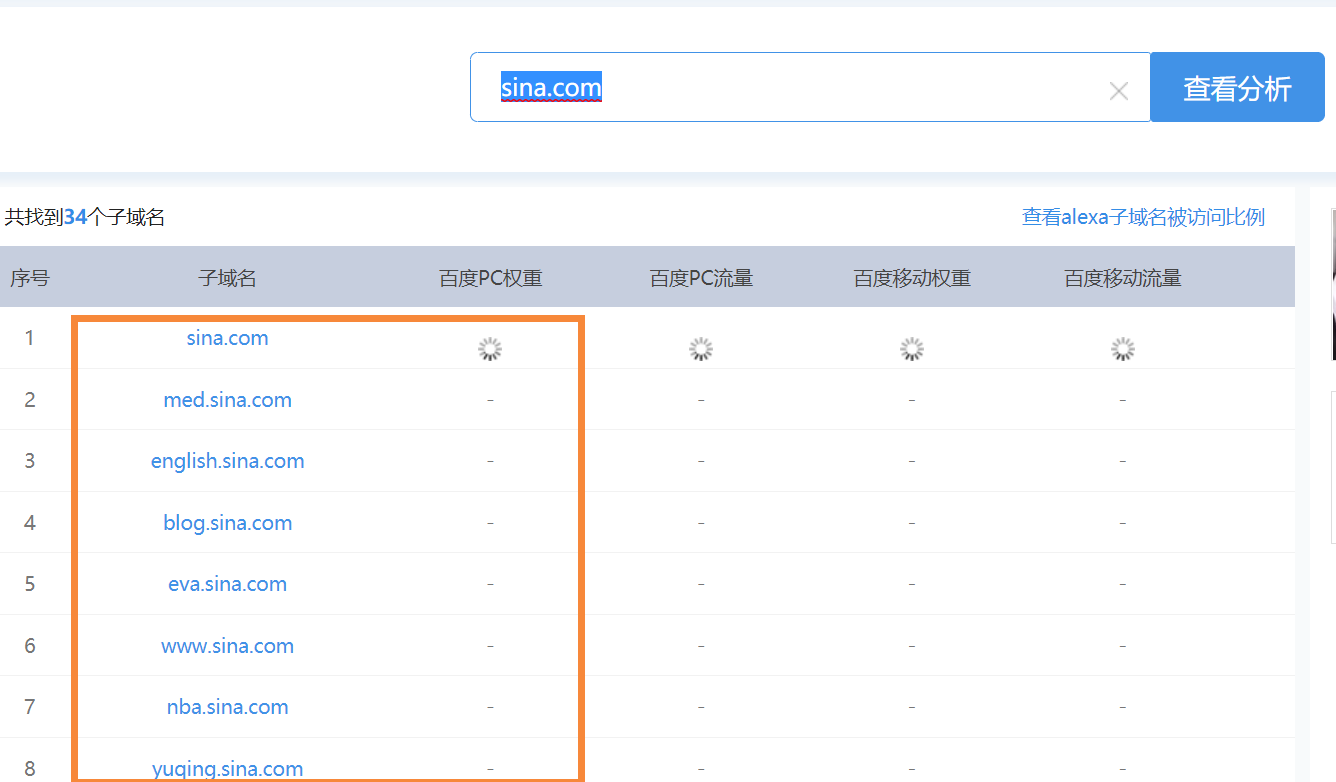Click the loading spinner under 百度移动权重
This screenshot has width=1336, height=782.
(912, 349)
